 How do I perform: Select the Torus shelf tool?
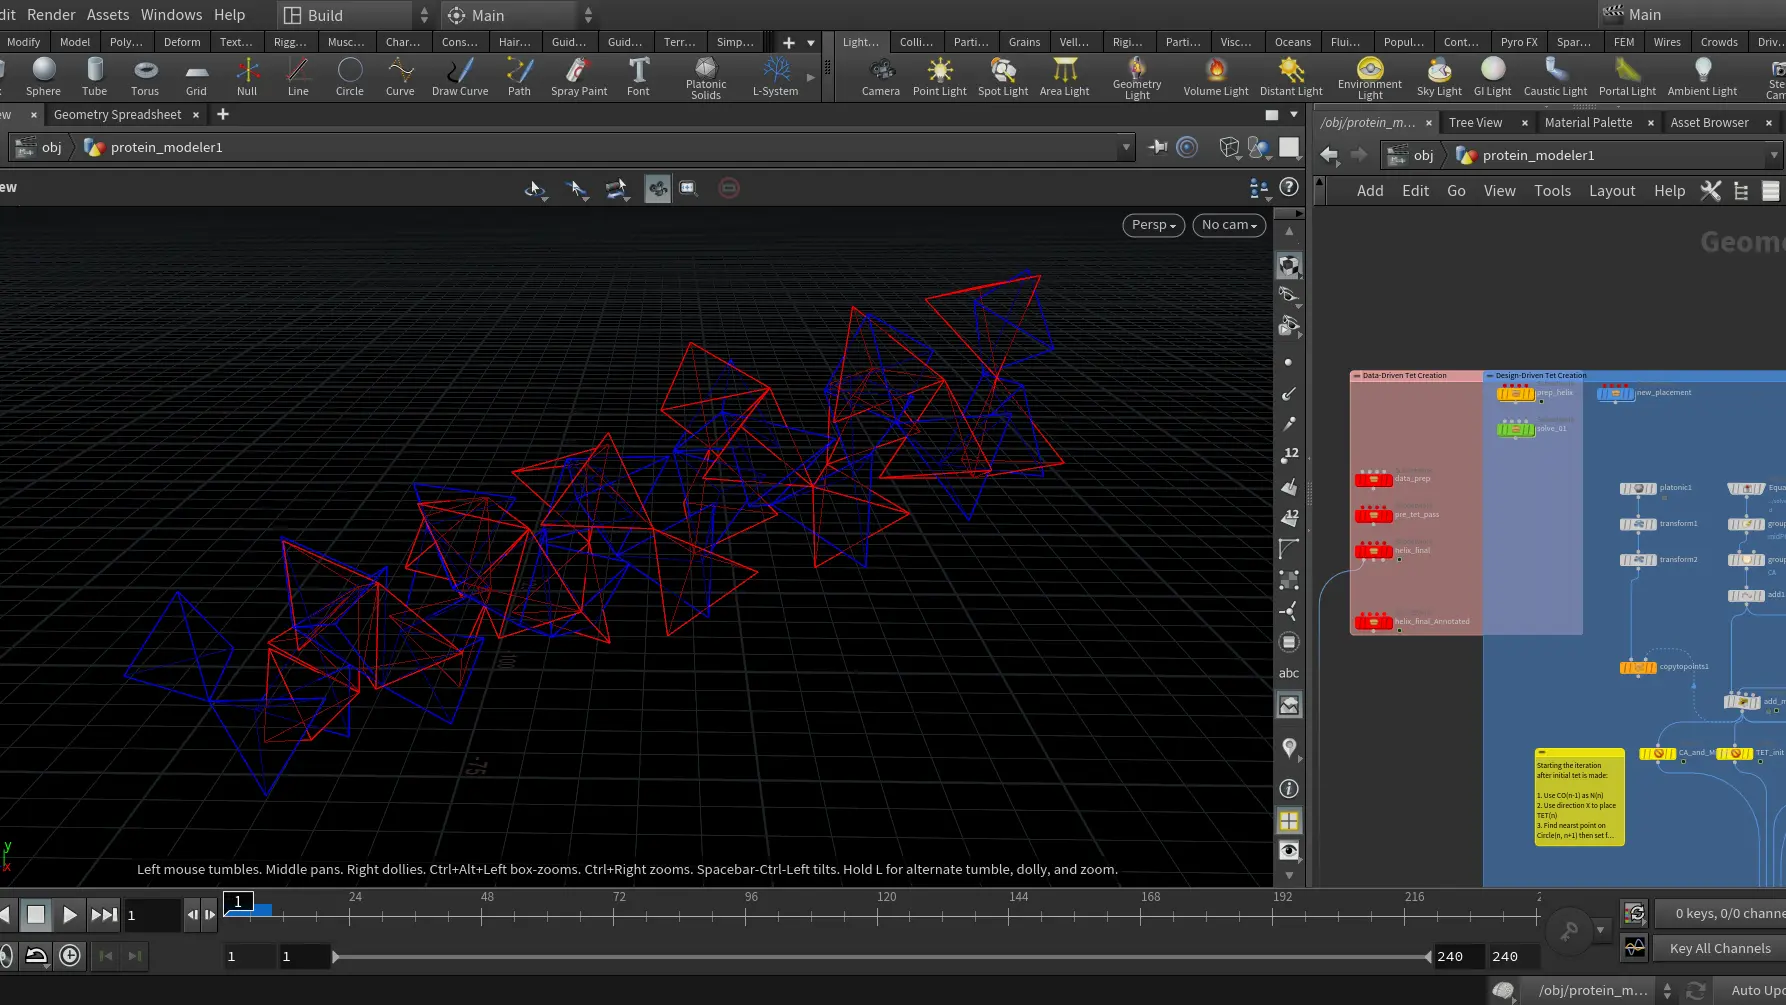tap(145, 77)
